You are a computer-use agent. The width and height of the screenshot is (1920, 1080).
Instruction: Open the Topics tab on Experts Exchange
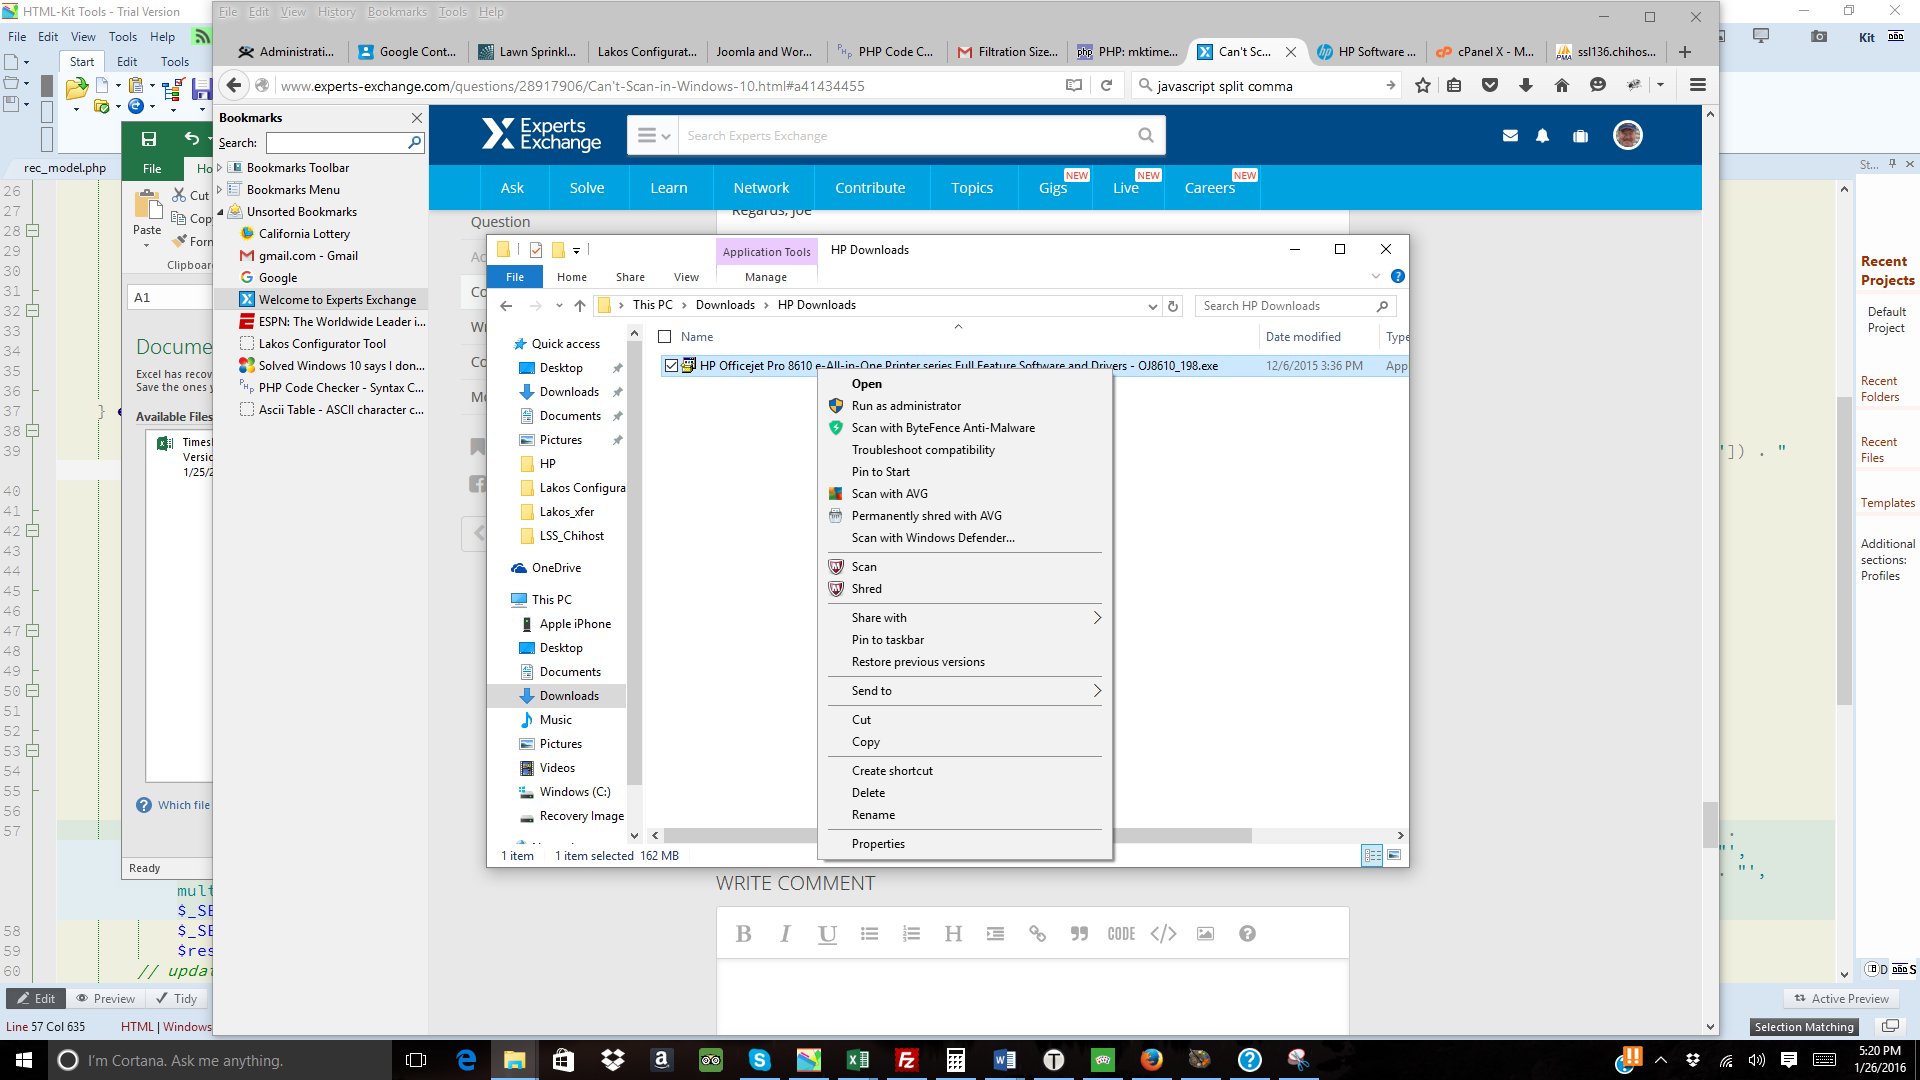coord(971,188)
